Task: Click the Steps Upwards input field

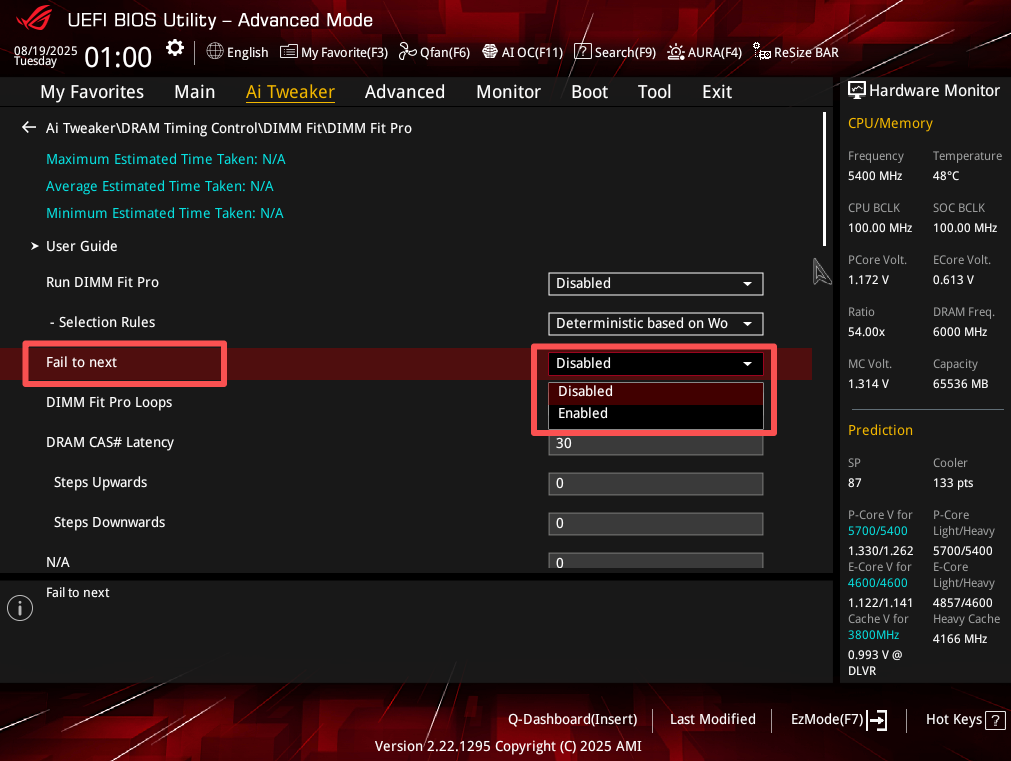Action: (x=656, y=484)
